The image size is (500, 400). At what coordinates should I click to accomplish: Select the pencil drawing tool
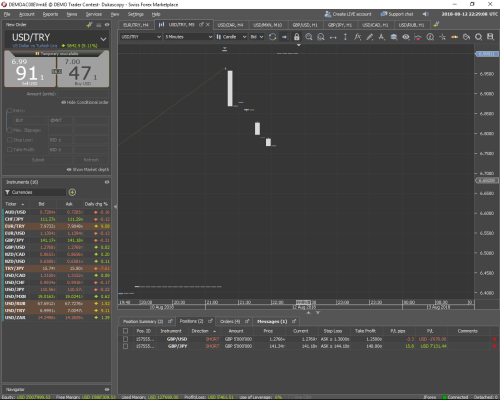(369, 37)
